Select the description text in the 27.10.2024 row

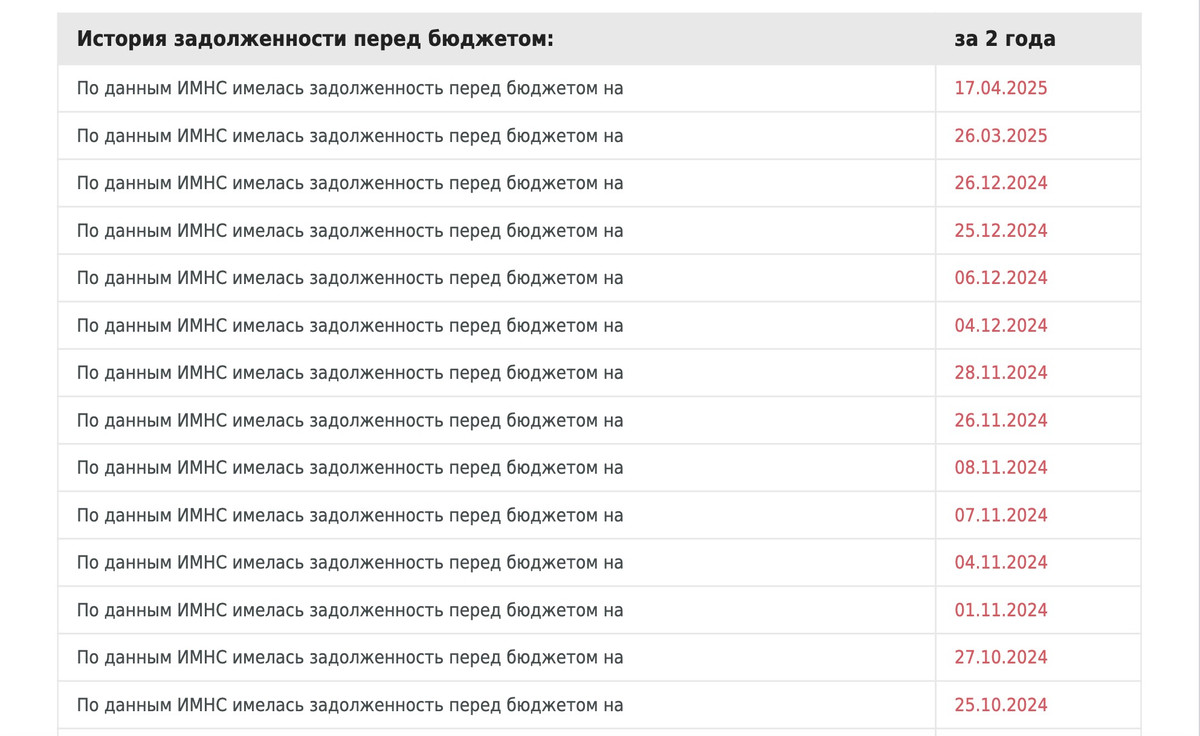pyautogui.click(x=349, y=658)
